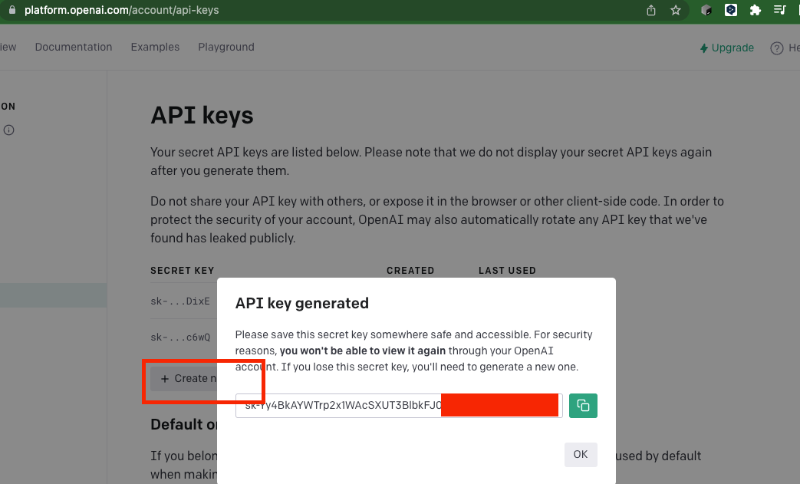
Task: Go to the Playground
Action: (226, 47)
